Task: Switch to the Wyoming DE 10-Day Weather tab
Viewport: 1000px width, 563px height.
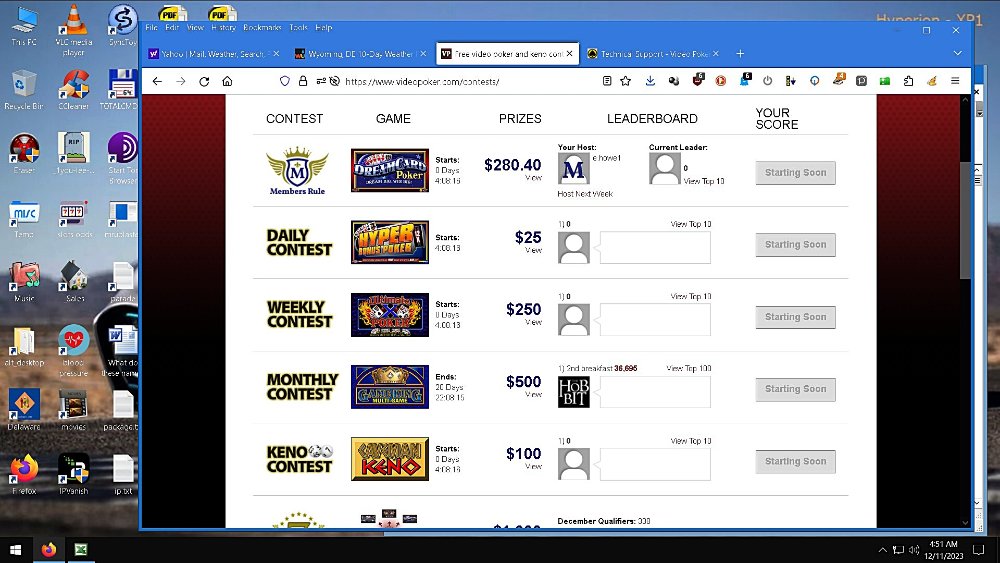Action: pyautogui.click(x=358, y=54)
